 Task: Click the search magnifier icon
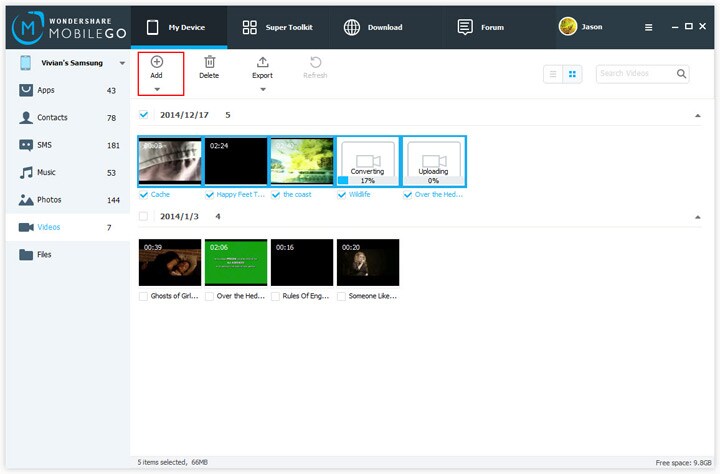[681, 73]
